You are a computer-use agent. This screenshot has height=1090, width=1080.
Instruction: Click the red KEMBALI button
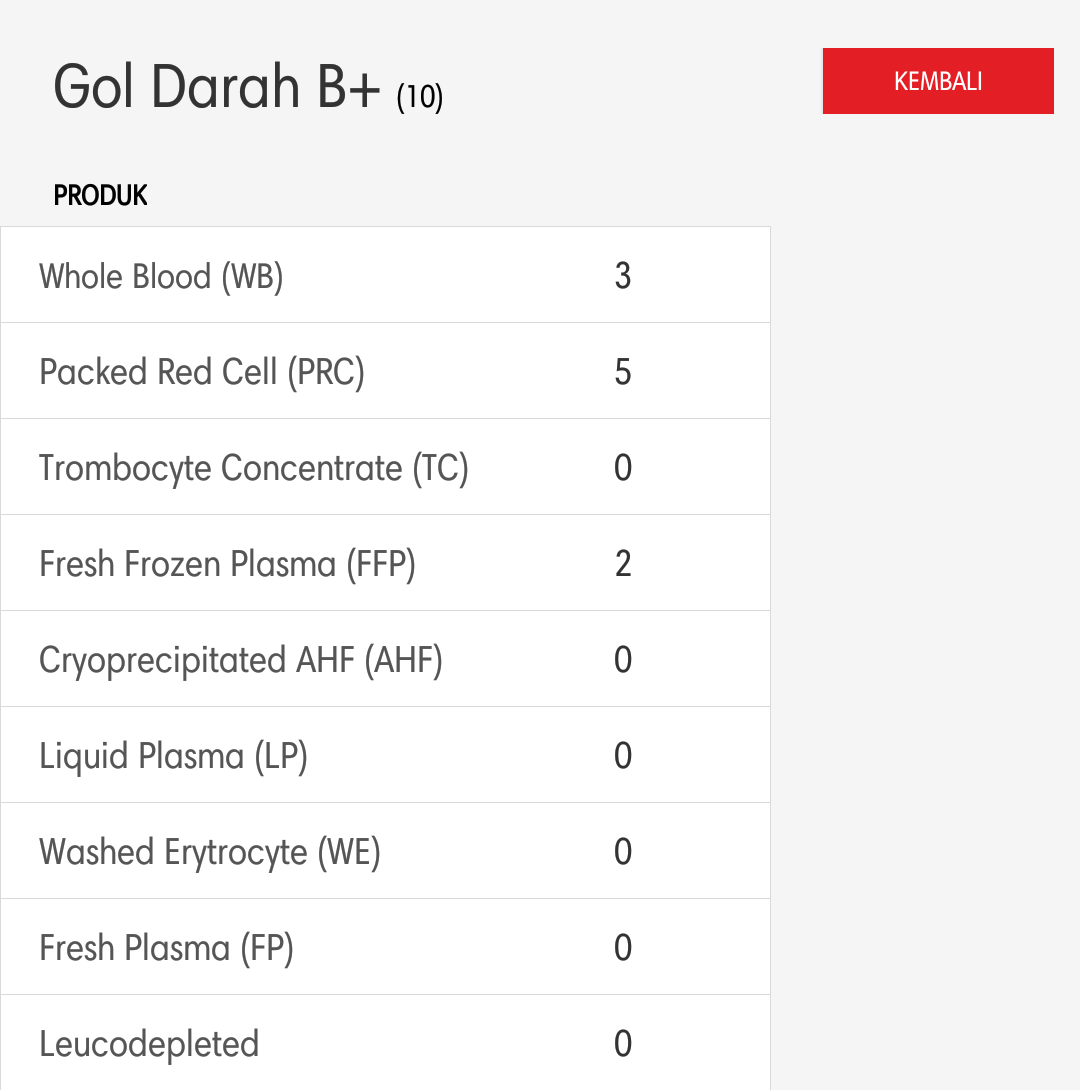[938, 81]
